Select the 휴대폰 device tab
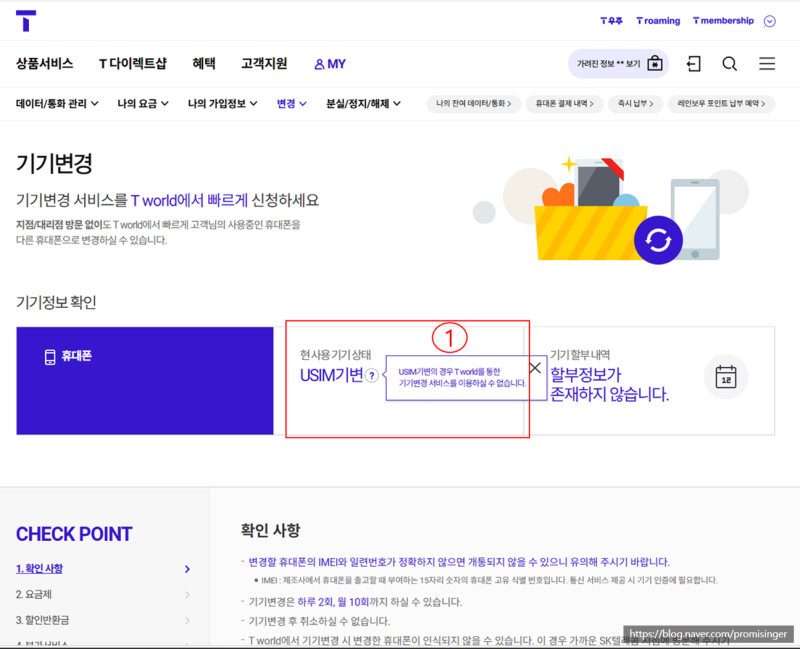This screenshot has height=649, width=800. coord(145,381)
